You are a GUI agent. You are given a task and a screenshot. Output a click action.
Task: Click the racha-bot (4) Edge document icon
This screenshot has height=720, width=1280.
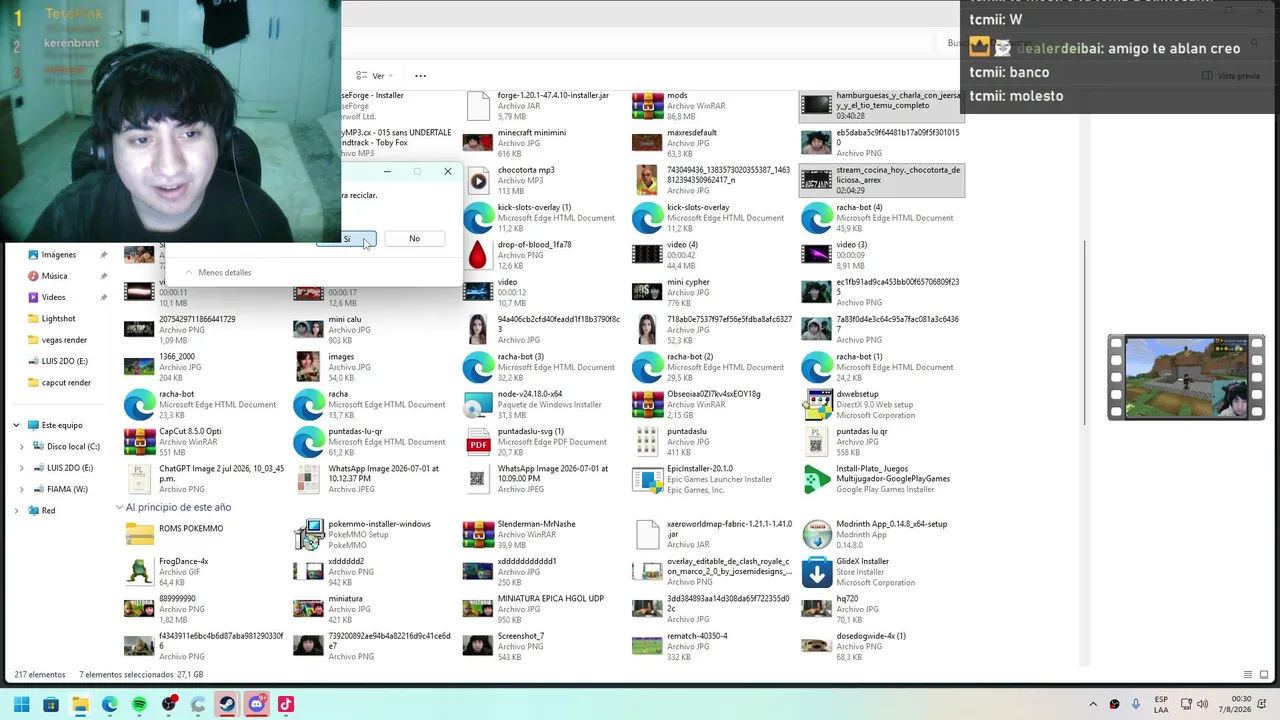(817, 217)
